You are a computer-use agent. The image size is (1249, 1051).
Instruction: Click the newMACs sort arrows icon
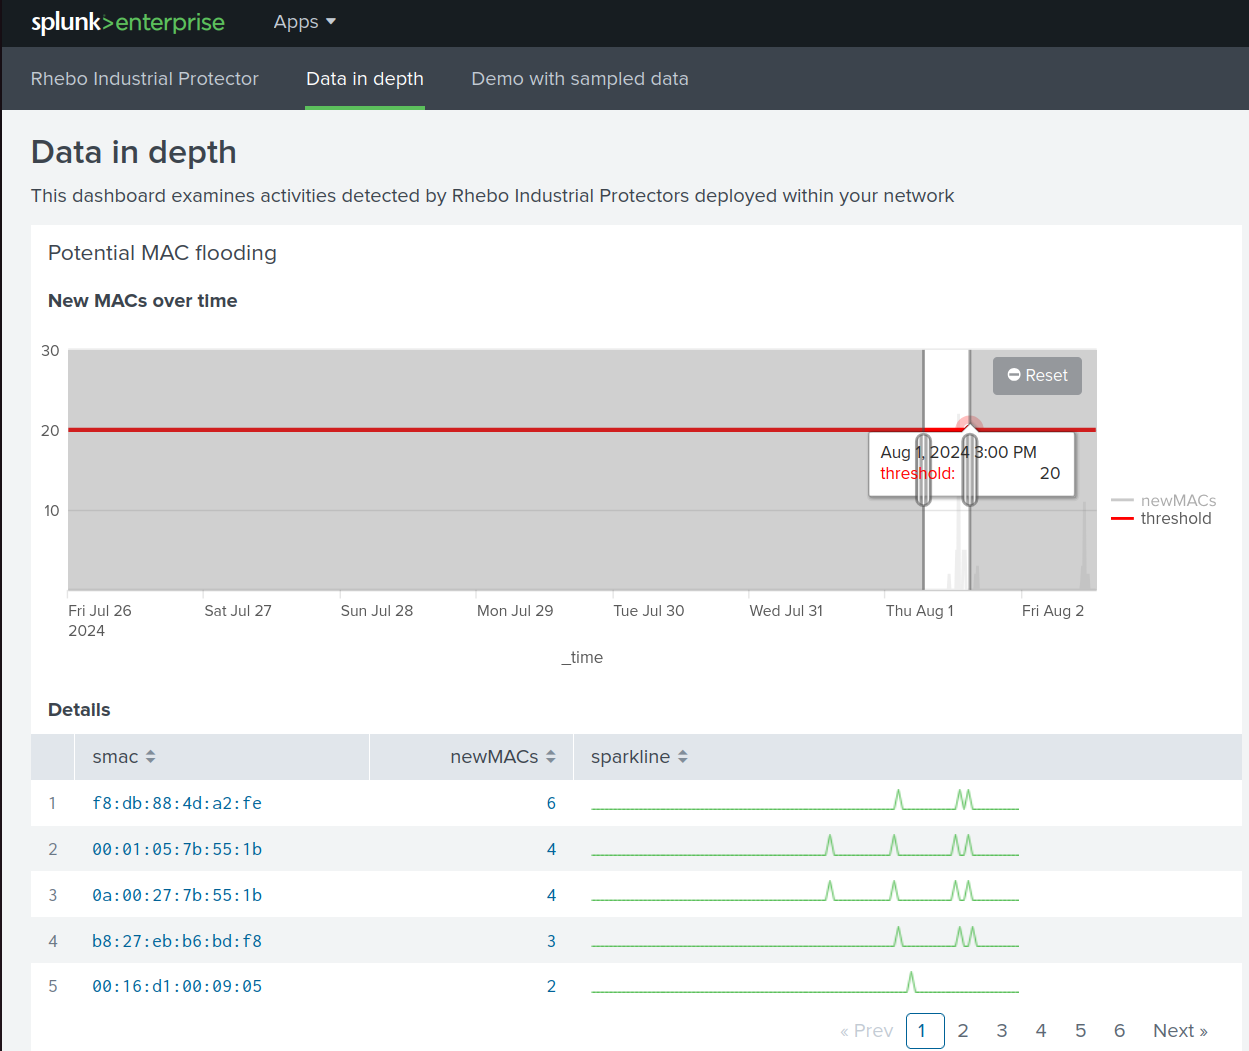click(550, 757)
